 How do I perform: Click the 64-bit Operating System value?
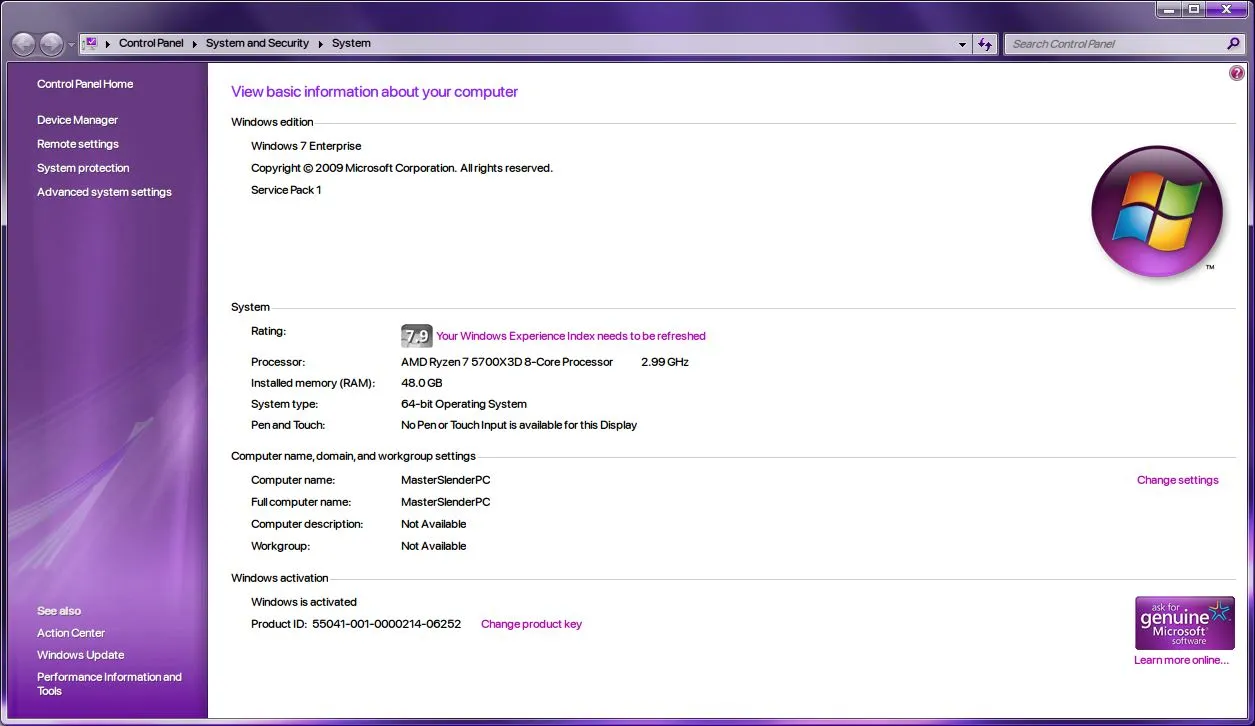[x=464, y=404]
